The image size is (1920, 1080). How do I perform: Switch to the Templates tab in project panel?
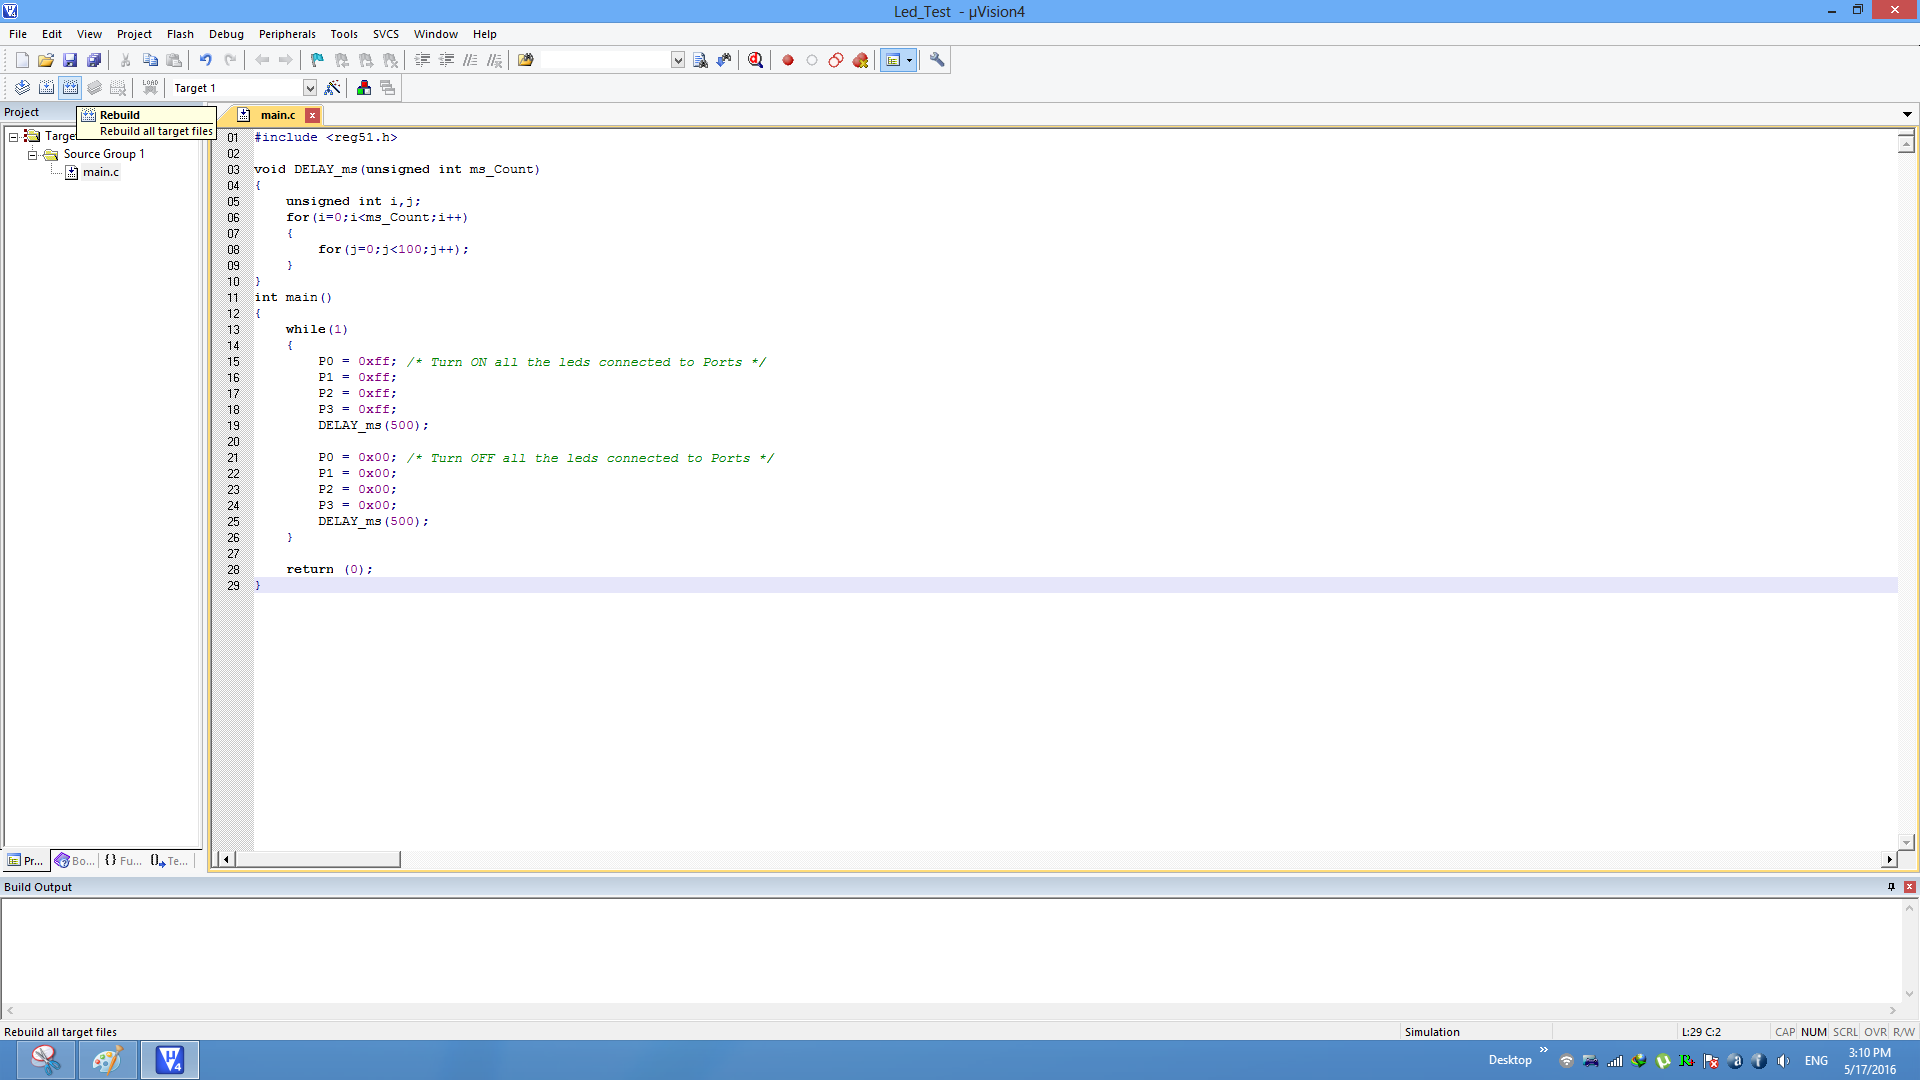pyautogui.click(x=170, y=860)
